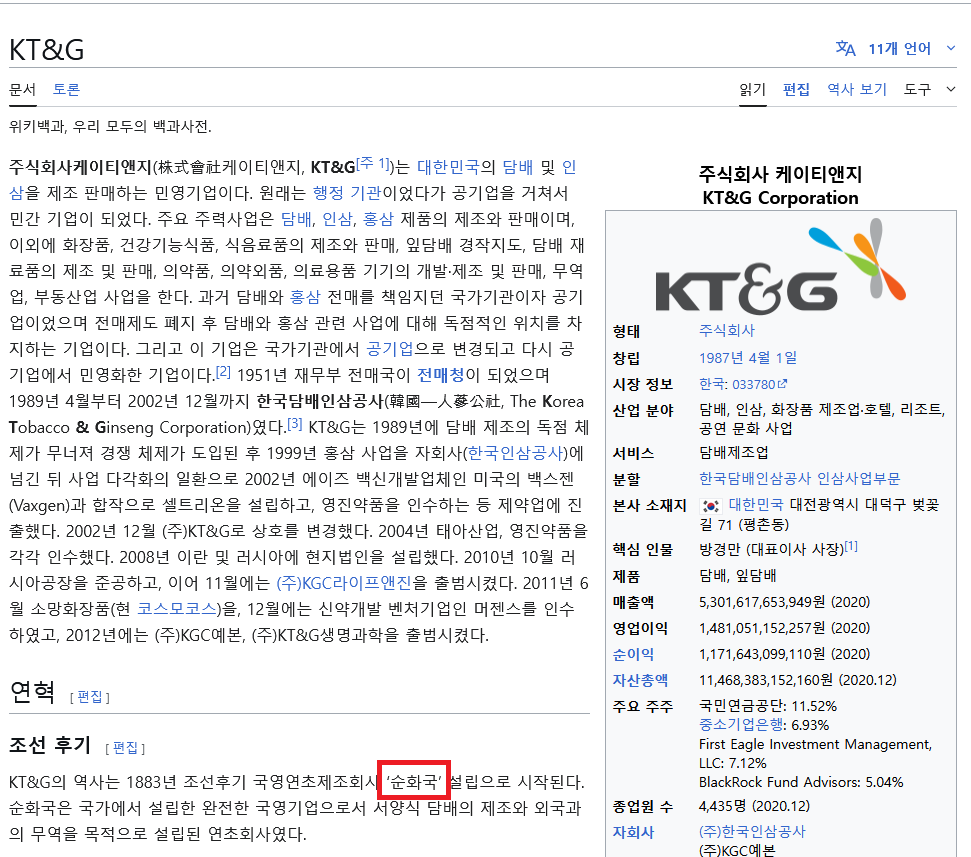The width and height of the screenshot is (971, 857).
Task: Select the 문서 tab
Action: (22, 89)
